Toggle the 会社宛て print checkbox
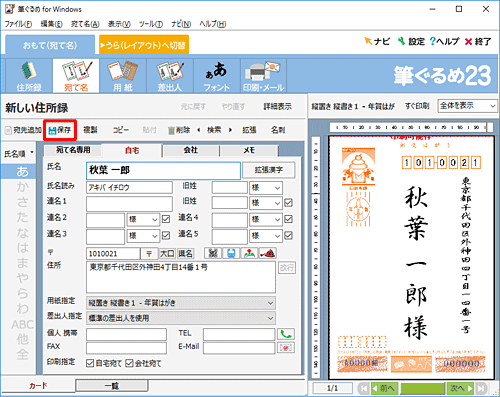 [x=129, y=363]
